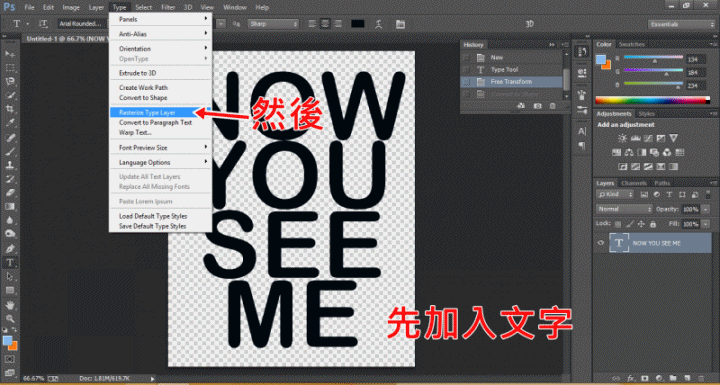Select the Horizontal Type tool in the toolbox
Screen dimensions: 720x385
click(10, 262)
